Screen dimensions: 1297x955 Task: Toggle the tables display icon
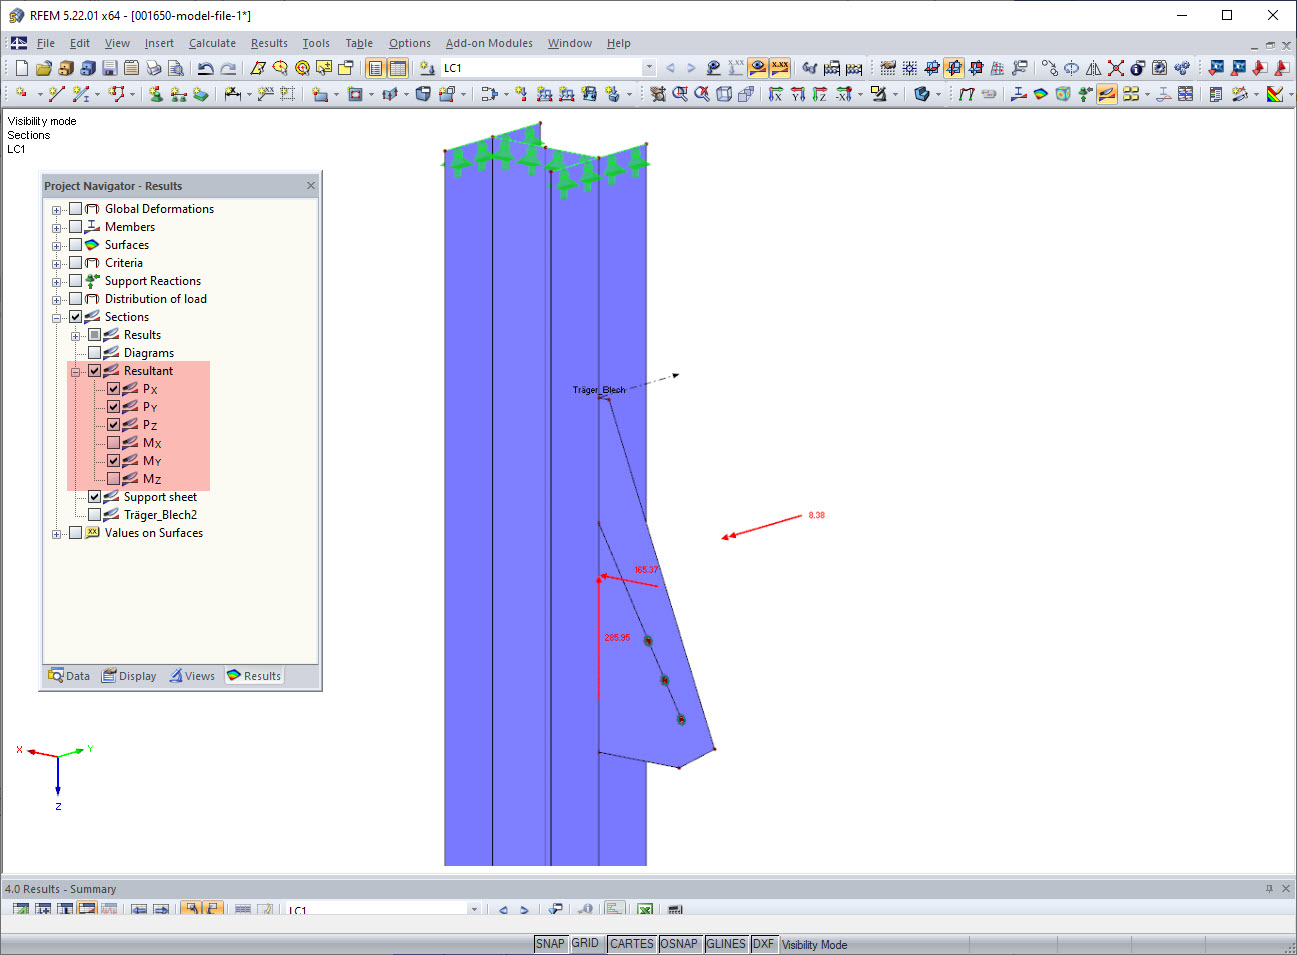click(398, 68)
